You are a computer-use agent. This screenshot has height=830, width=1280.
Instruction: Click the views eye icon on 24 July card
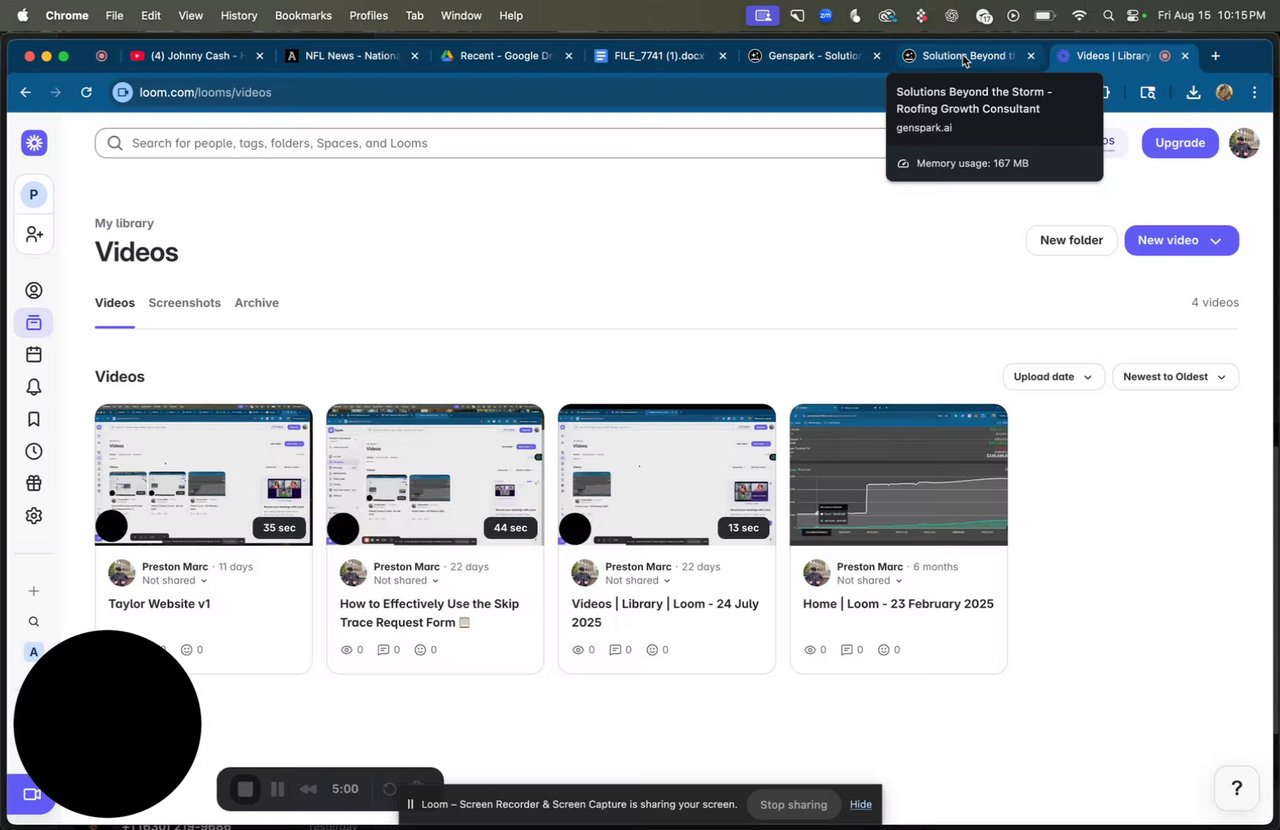(x=578, y=650)
